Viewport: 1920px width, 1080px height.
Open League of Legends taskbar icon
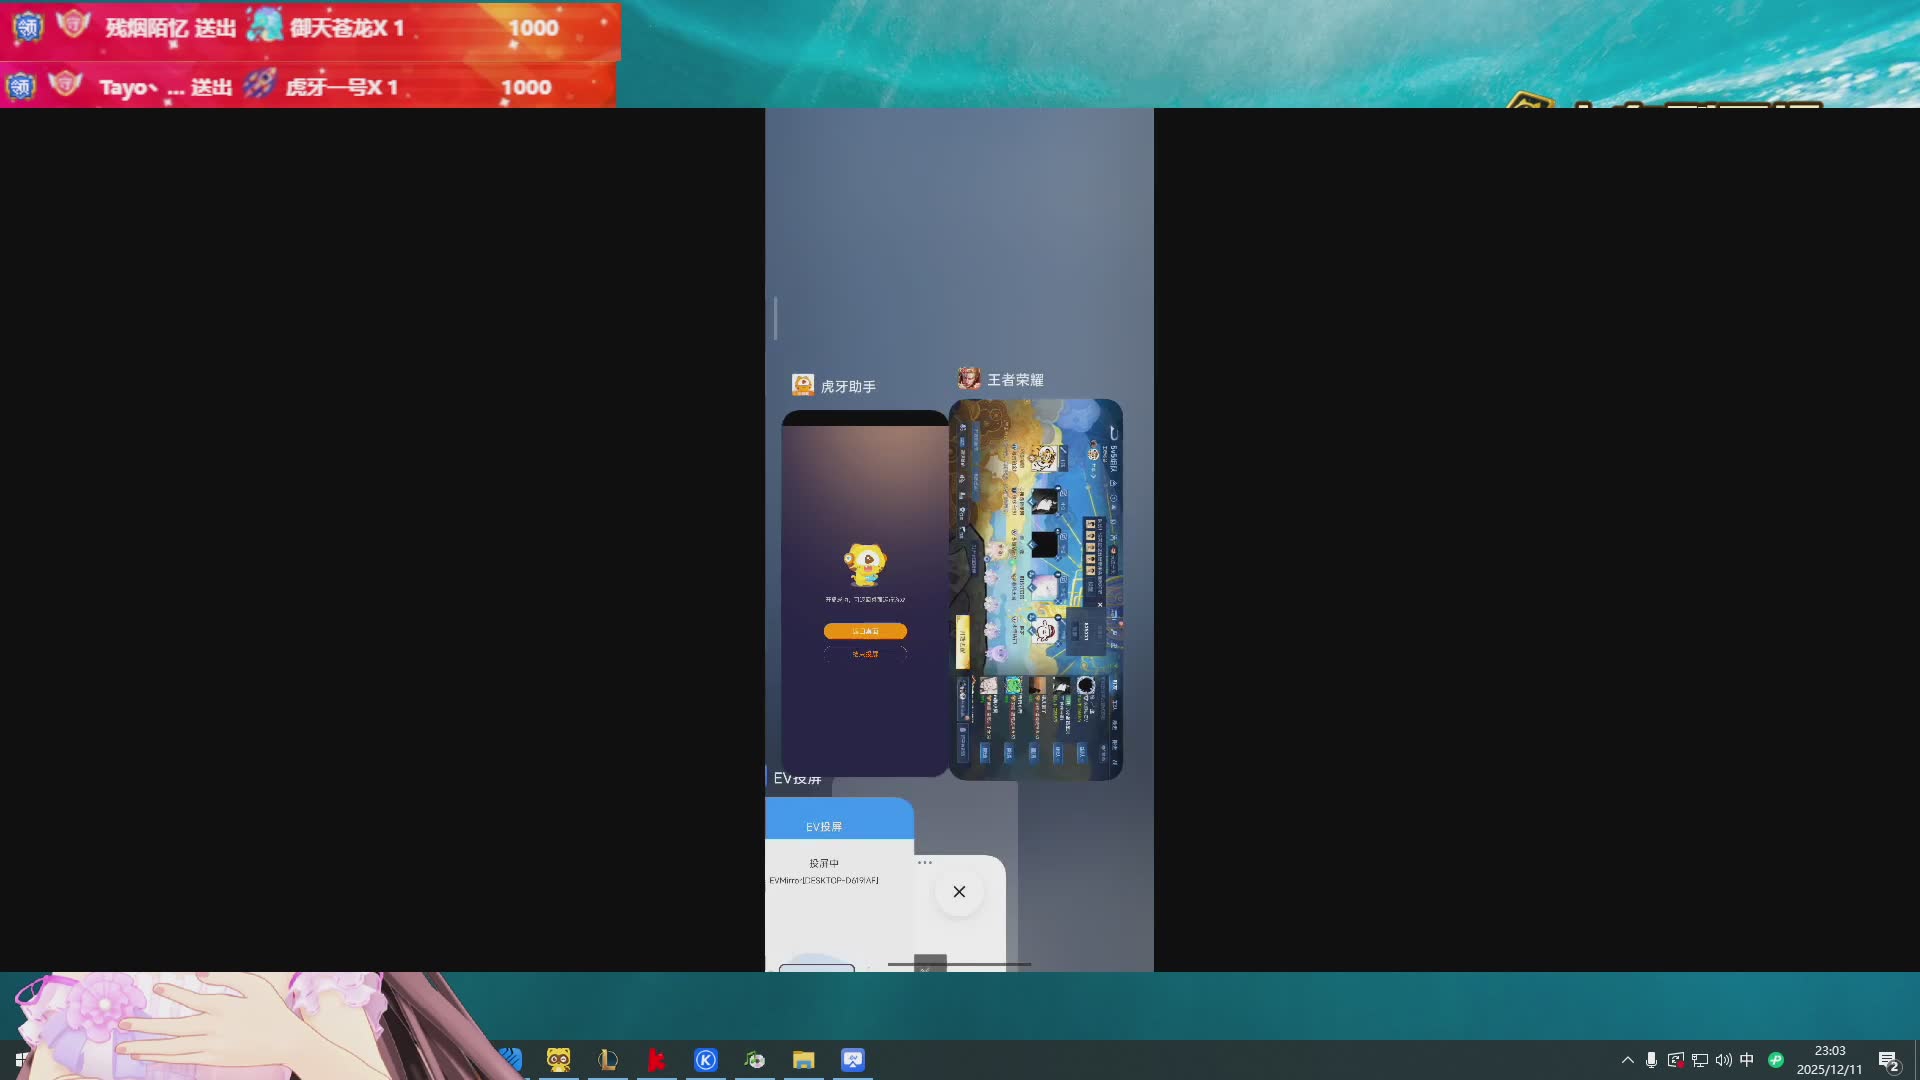pos(607,1060)
